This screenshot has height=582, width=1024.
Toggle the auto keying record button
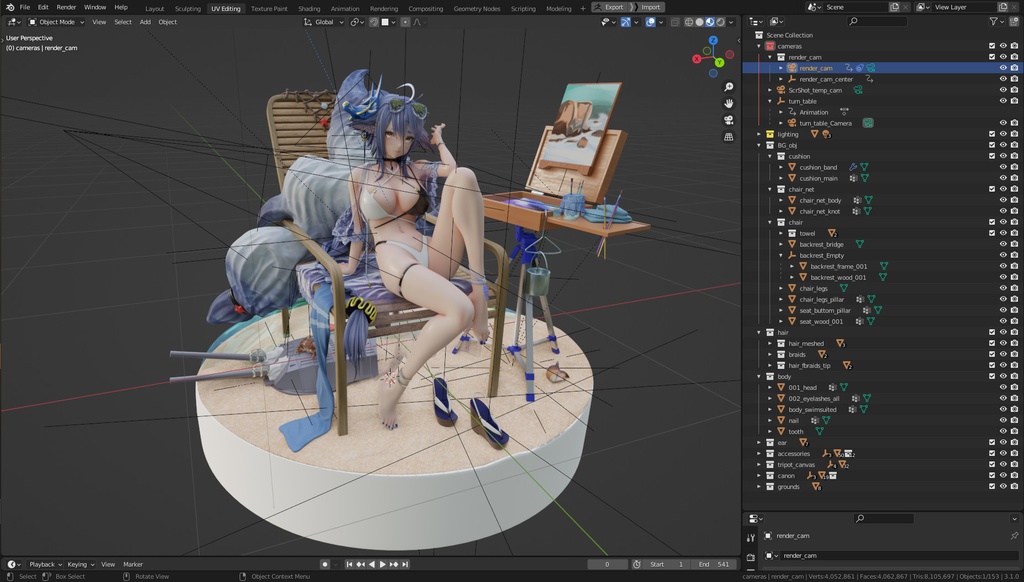point(325,564)
